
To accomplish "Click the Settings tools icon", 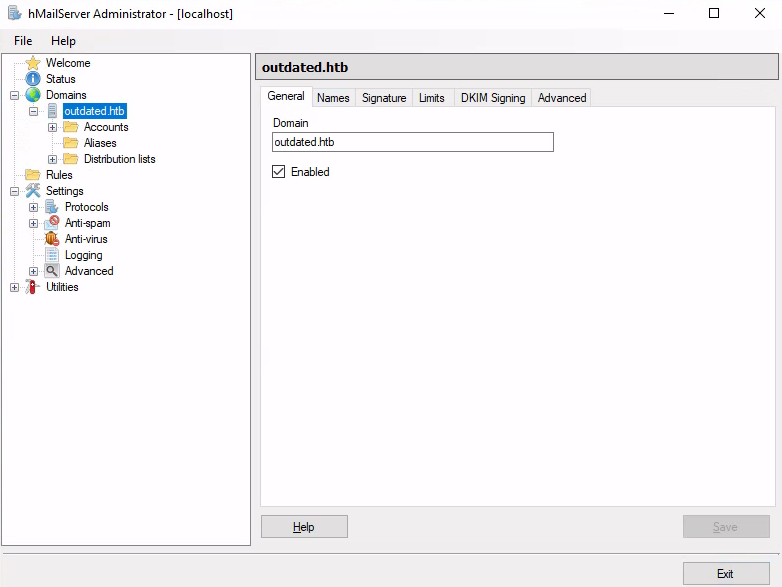I will click(x=33, y=191).
